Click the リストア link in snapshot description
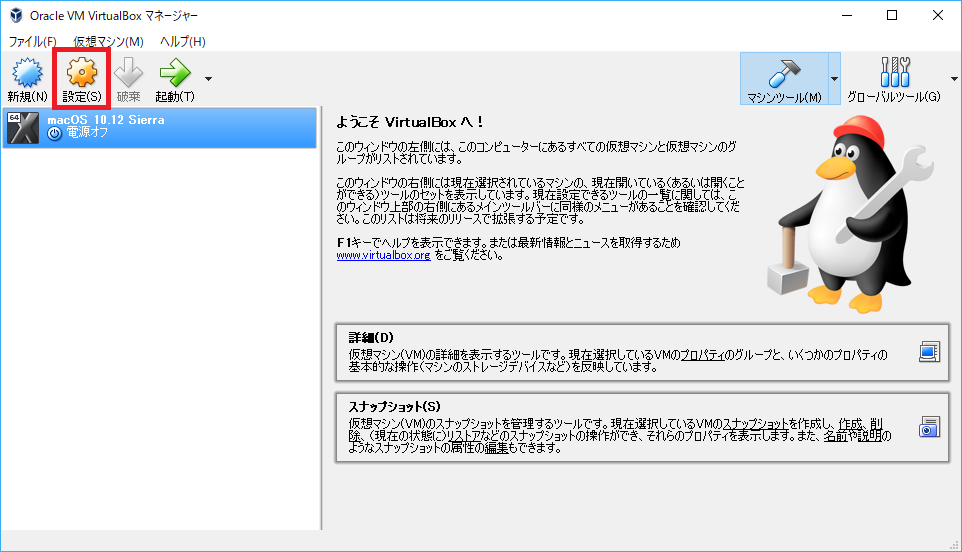This screenshot has width=962, height=552. tap(466, 435)
